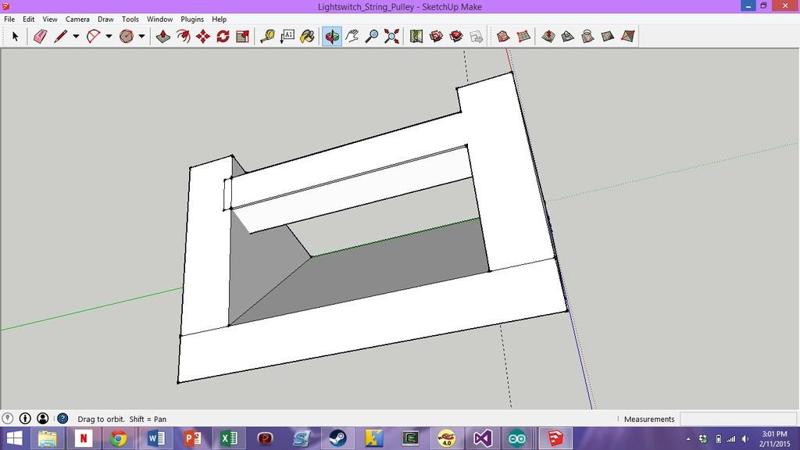Click SketchUp icon in the taskbar

[x=555, y=438]
